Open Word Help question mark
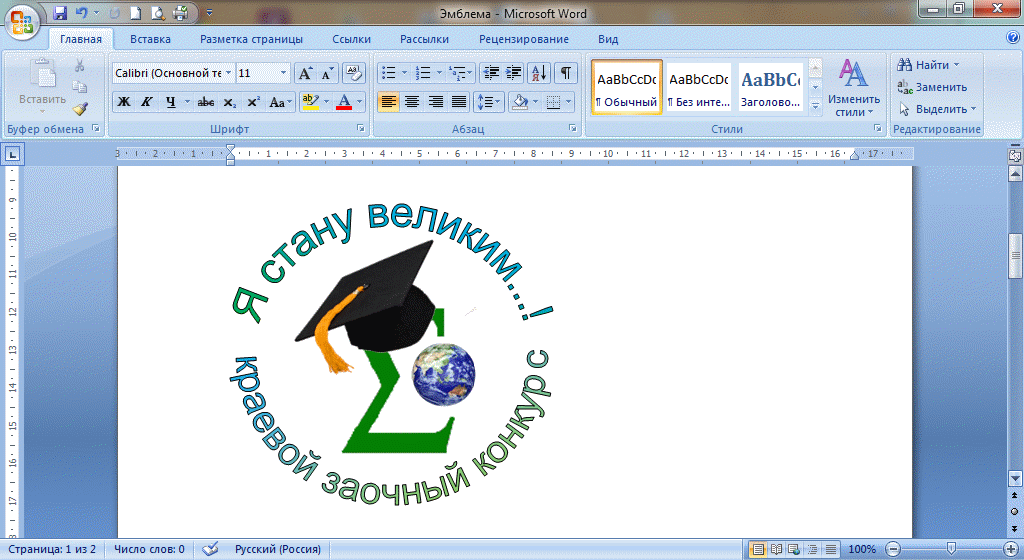This screenshot has height=560, width=1024. tap(1013, 38)
